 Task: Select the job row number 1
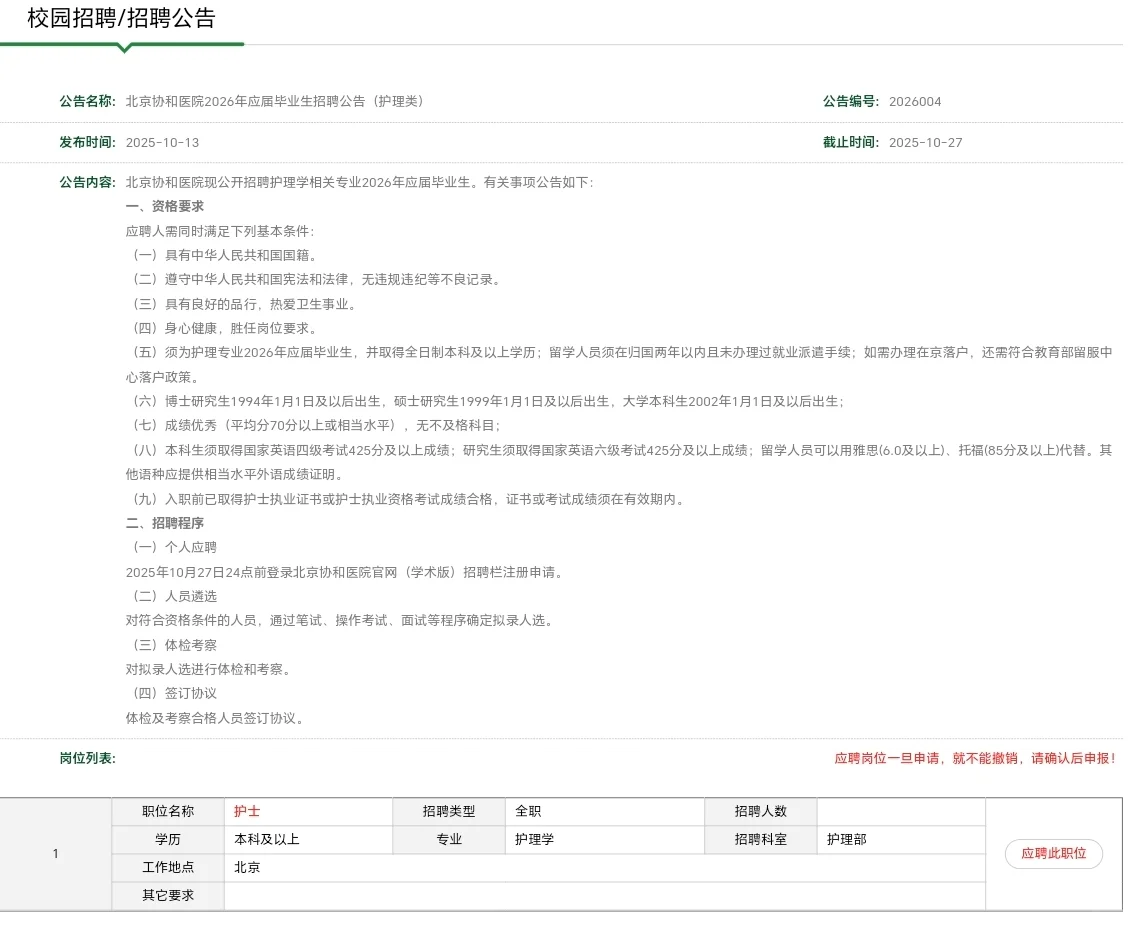tap(57, 854)
